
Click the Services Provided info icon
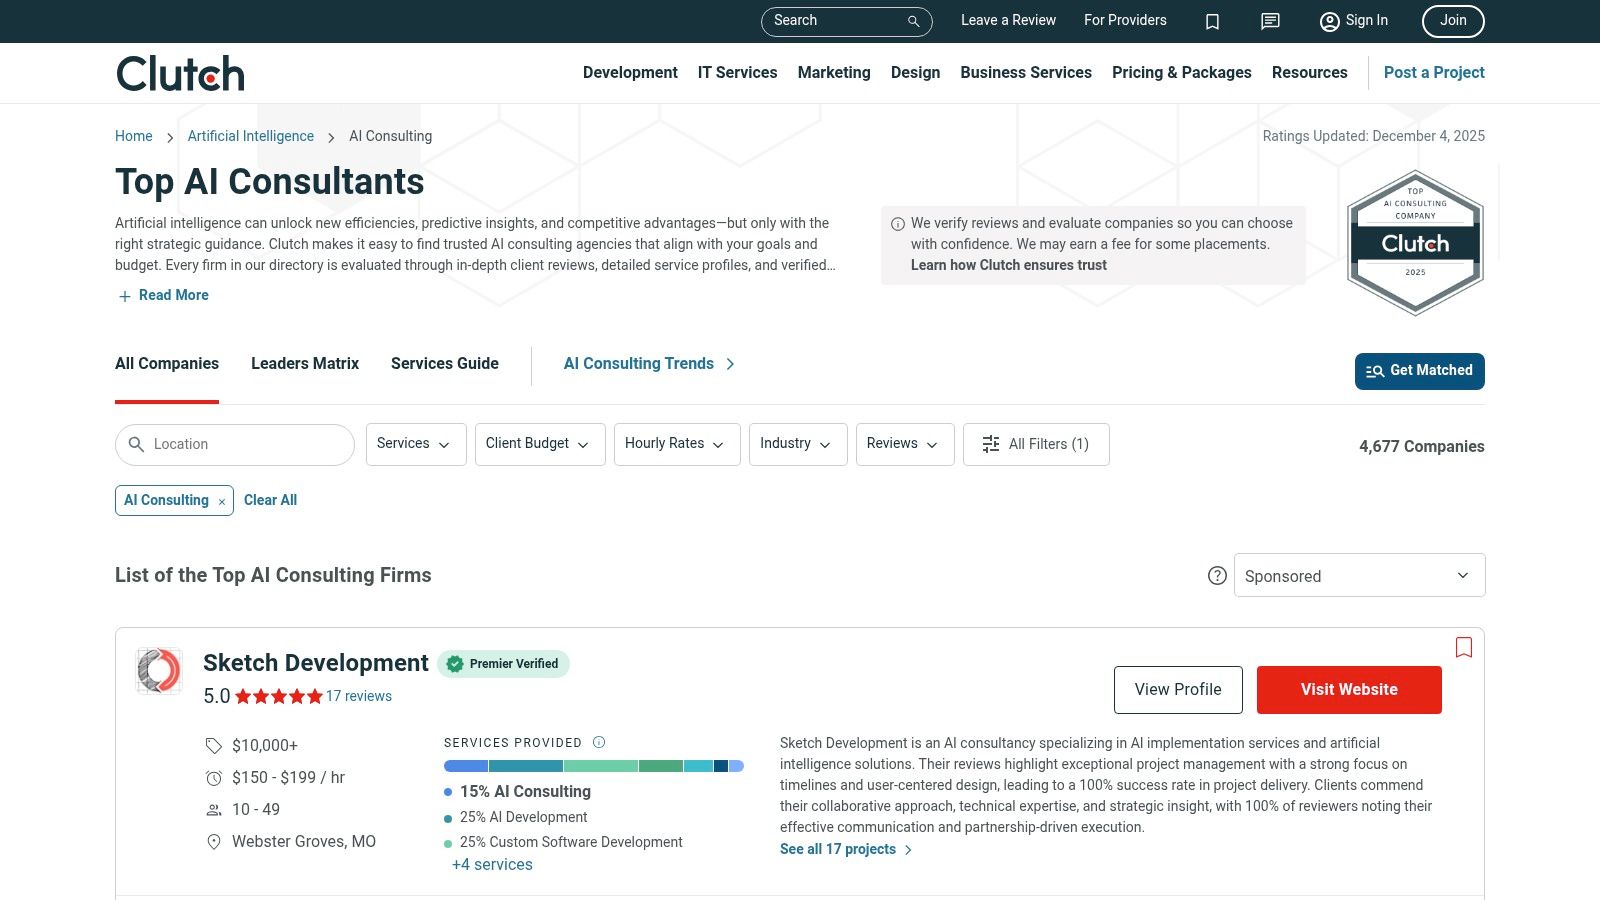599,742
